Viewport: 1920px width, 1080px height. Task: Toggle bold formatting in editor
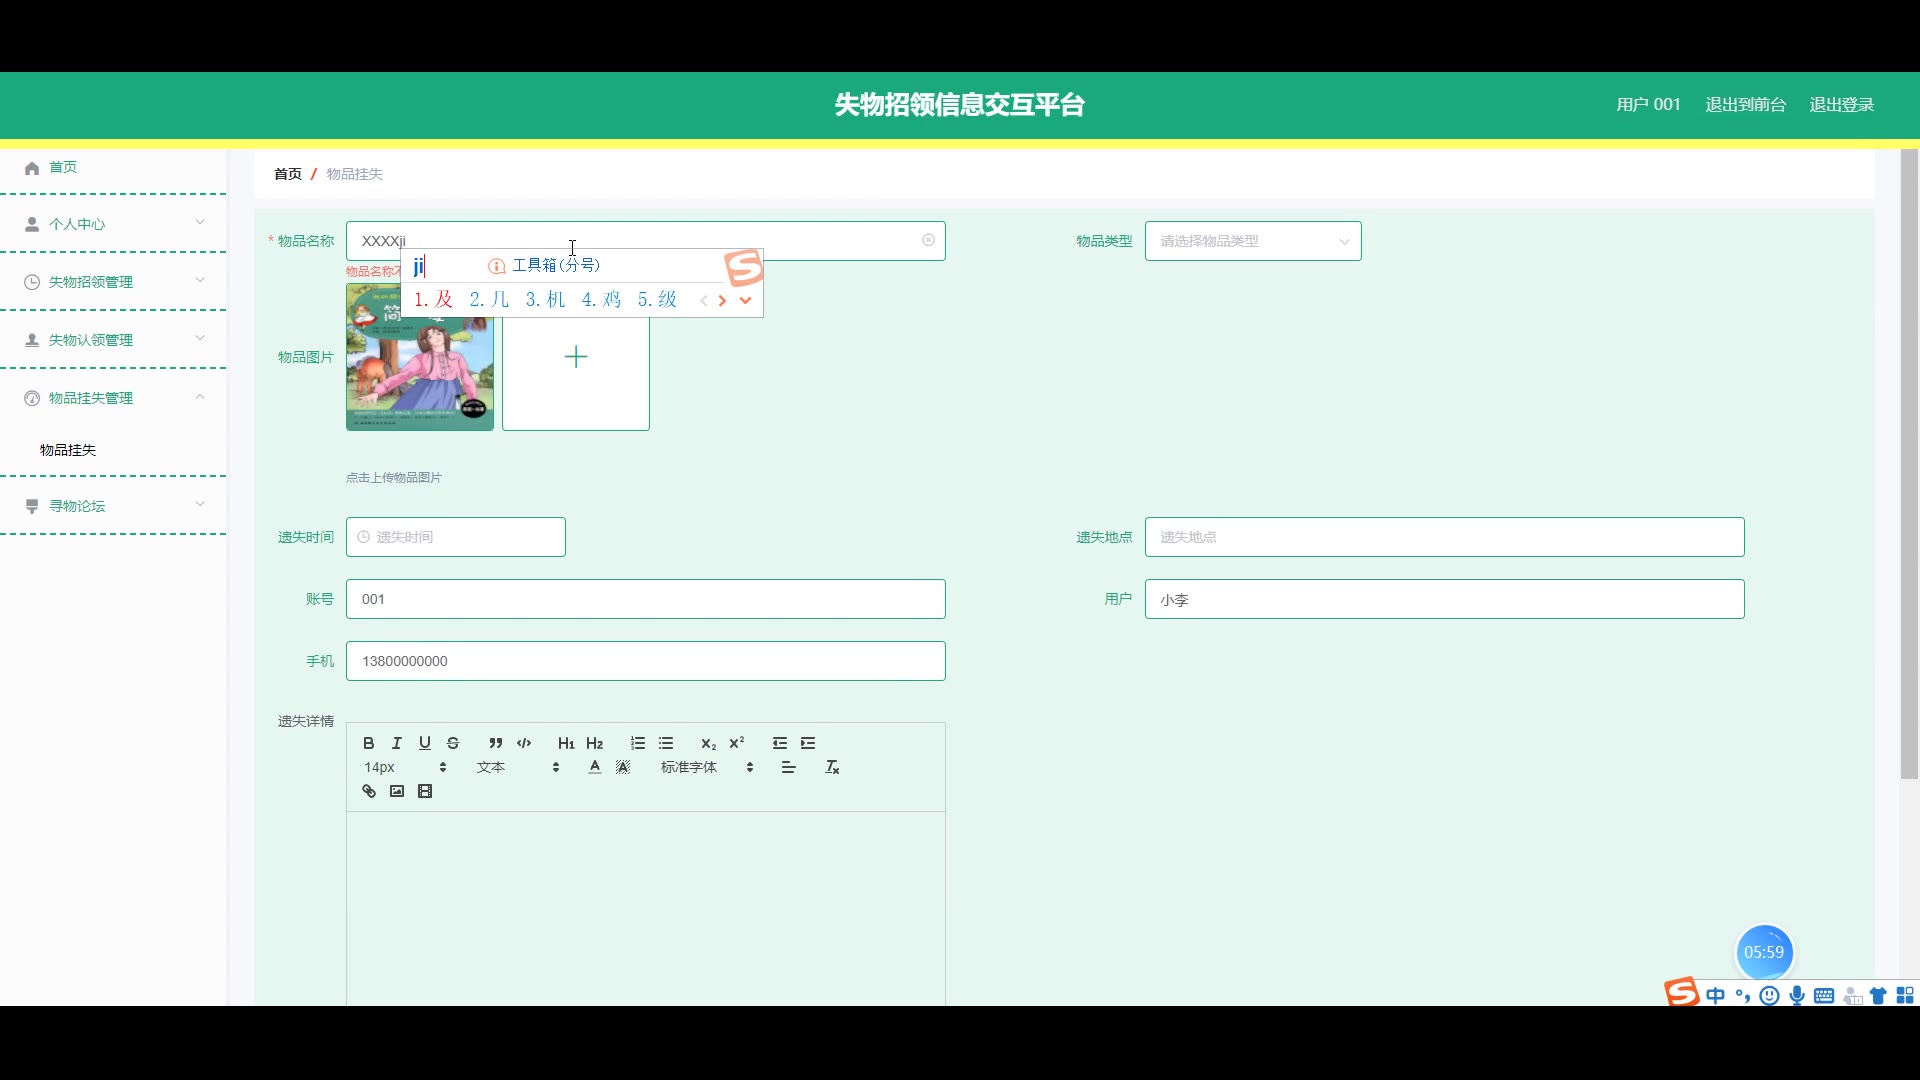click(368, 743)
